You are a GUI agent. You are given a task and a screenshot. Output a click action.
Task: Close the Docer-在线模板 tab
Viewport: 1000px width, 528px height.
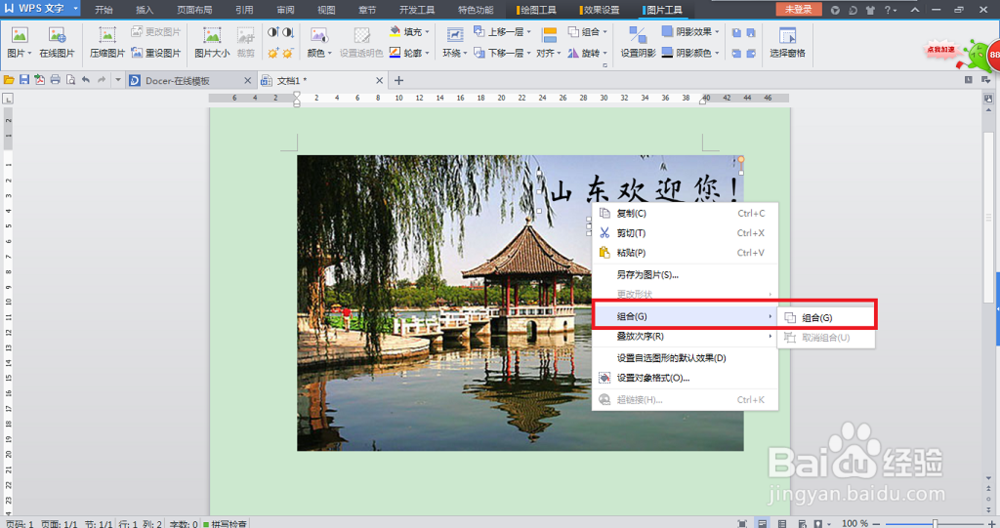(x=247, y=80)
